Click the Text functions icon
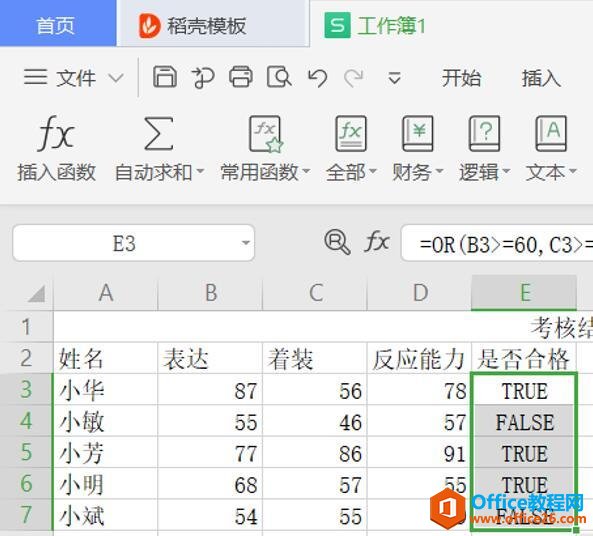The width and height of the screenshot is (593, 536). click(x=551, y=134)
